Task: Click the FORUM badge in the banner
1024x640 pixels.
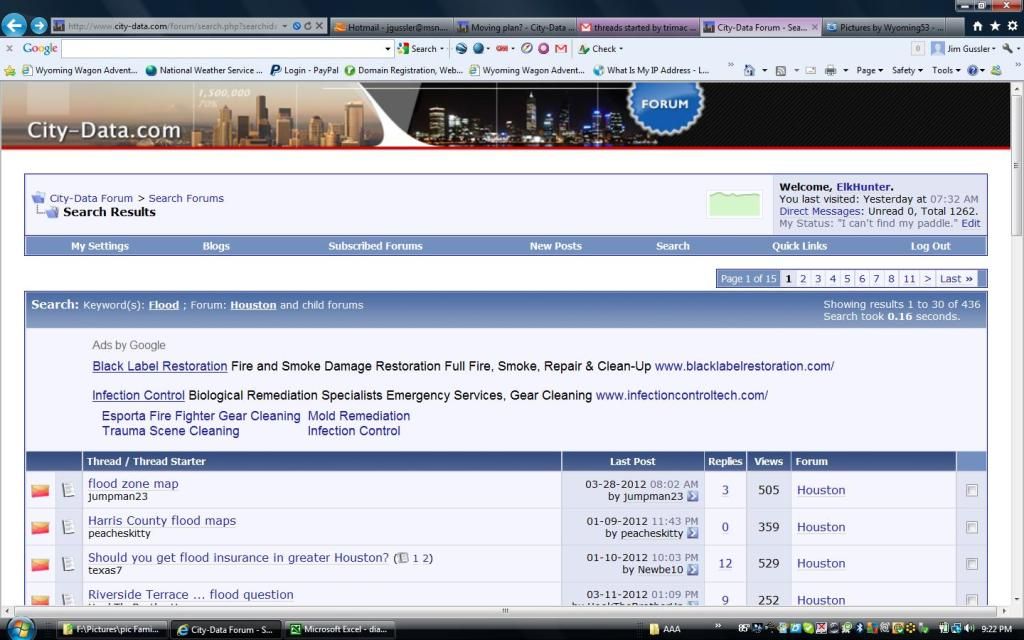Action: (664, 104)
